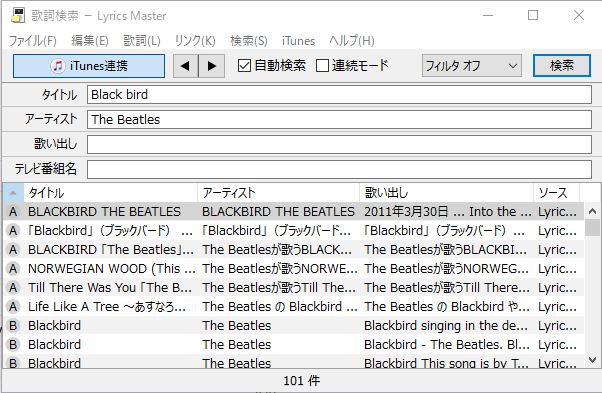
Task: Select row BLACKBIRD THE BEATLES title
Action: (104, 212)
